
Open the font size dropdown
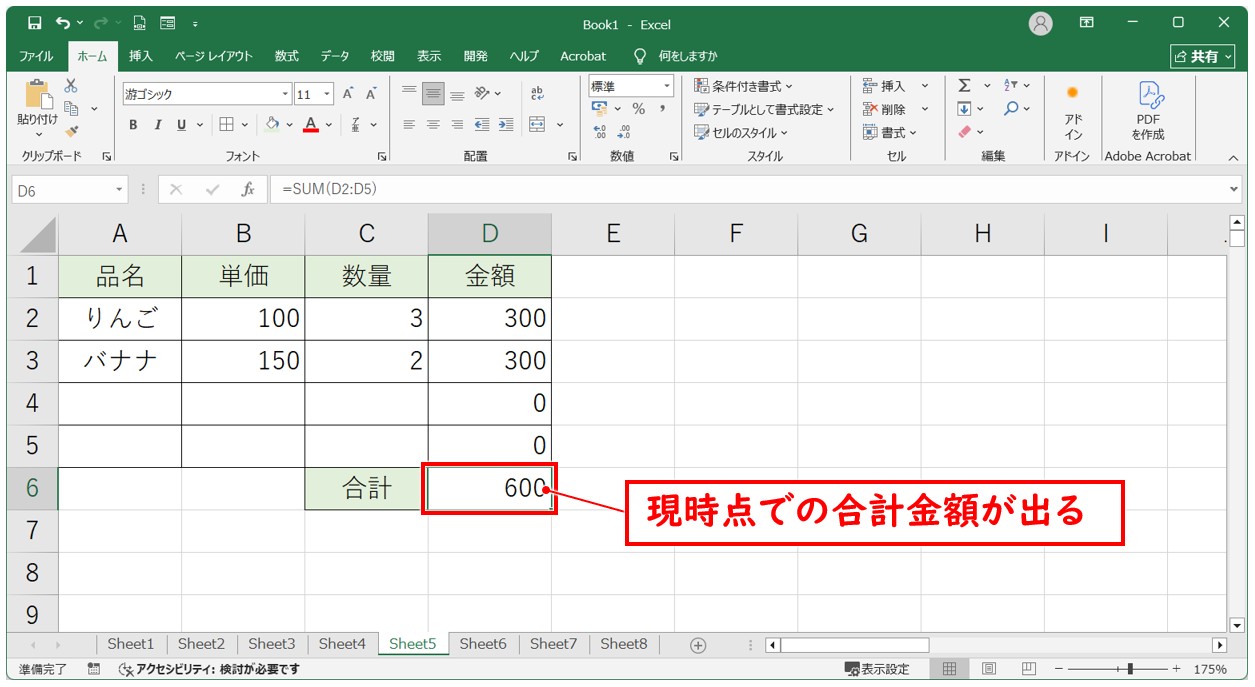pos(328,94)
